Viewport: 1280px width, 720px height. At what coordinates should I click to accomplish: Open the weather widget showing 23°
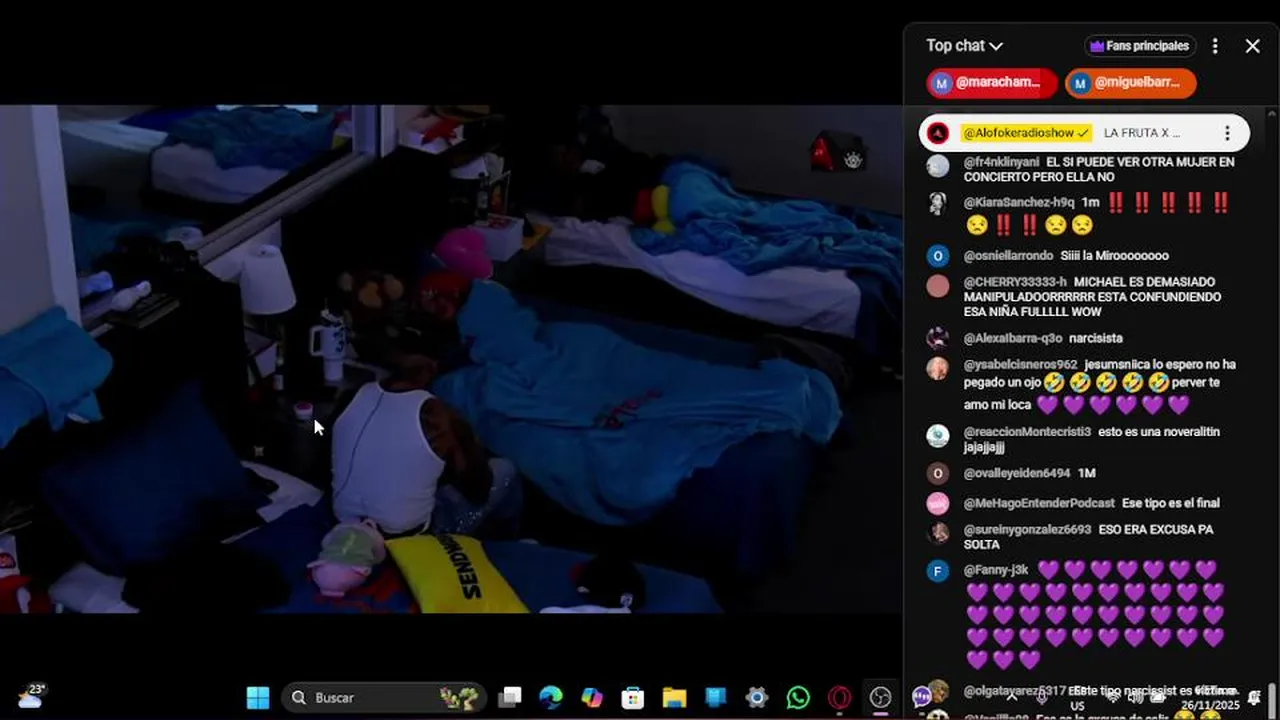(x=32, y=696)
